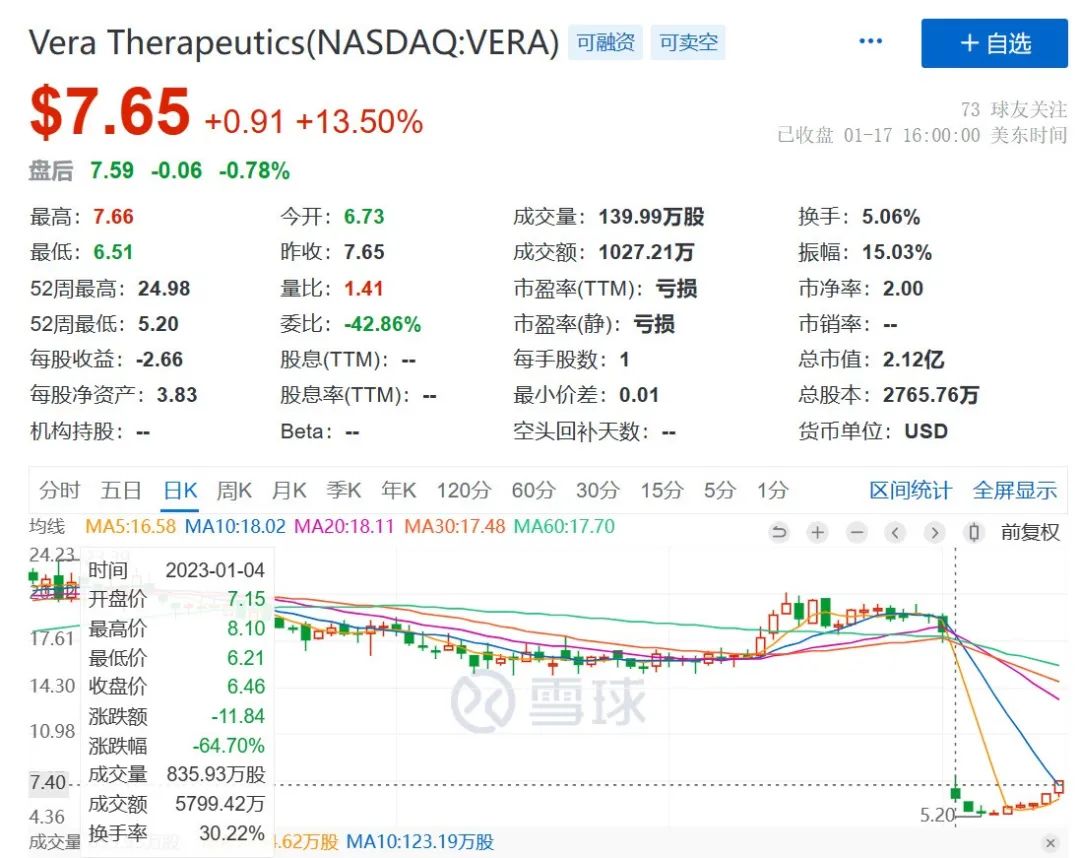The image size is (1080, 858).
Task: Click the MA60:17.70 moving average label
Action: click(564, 527)
